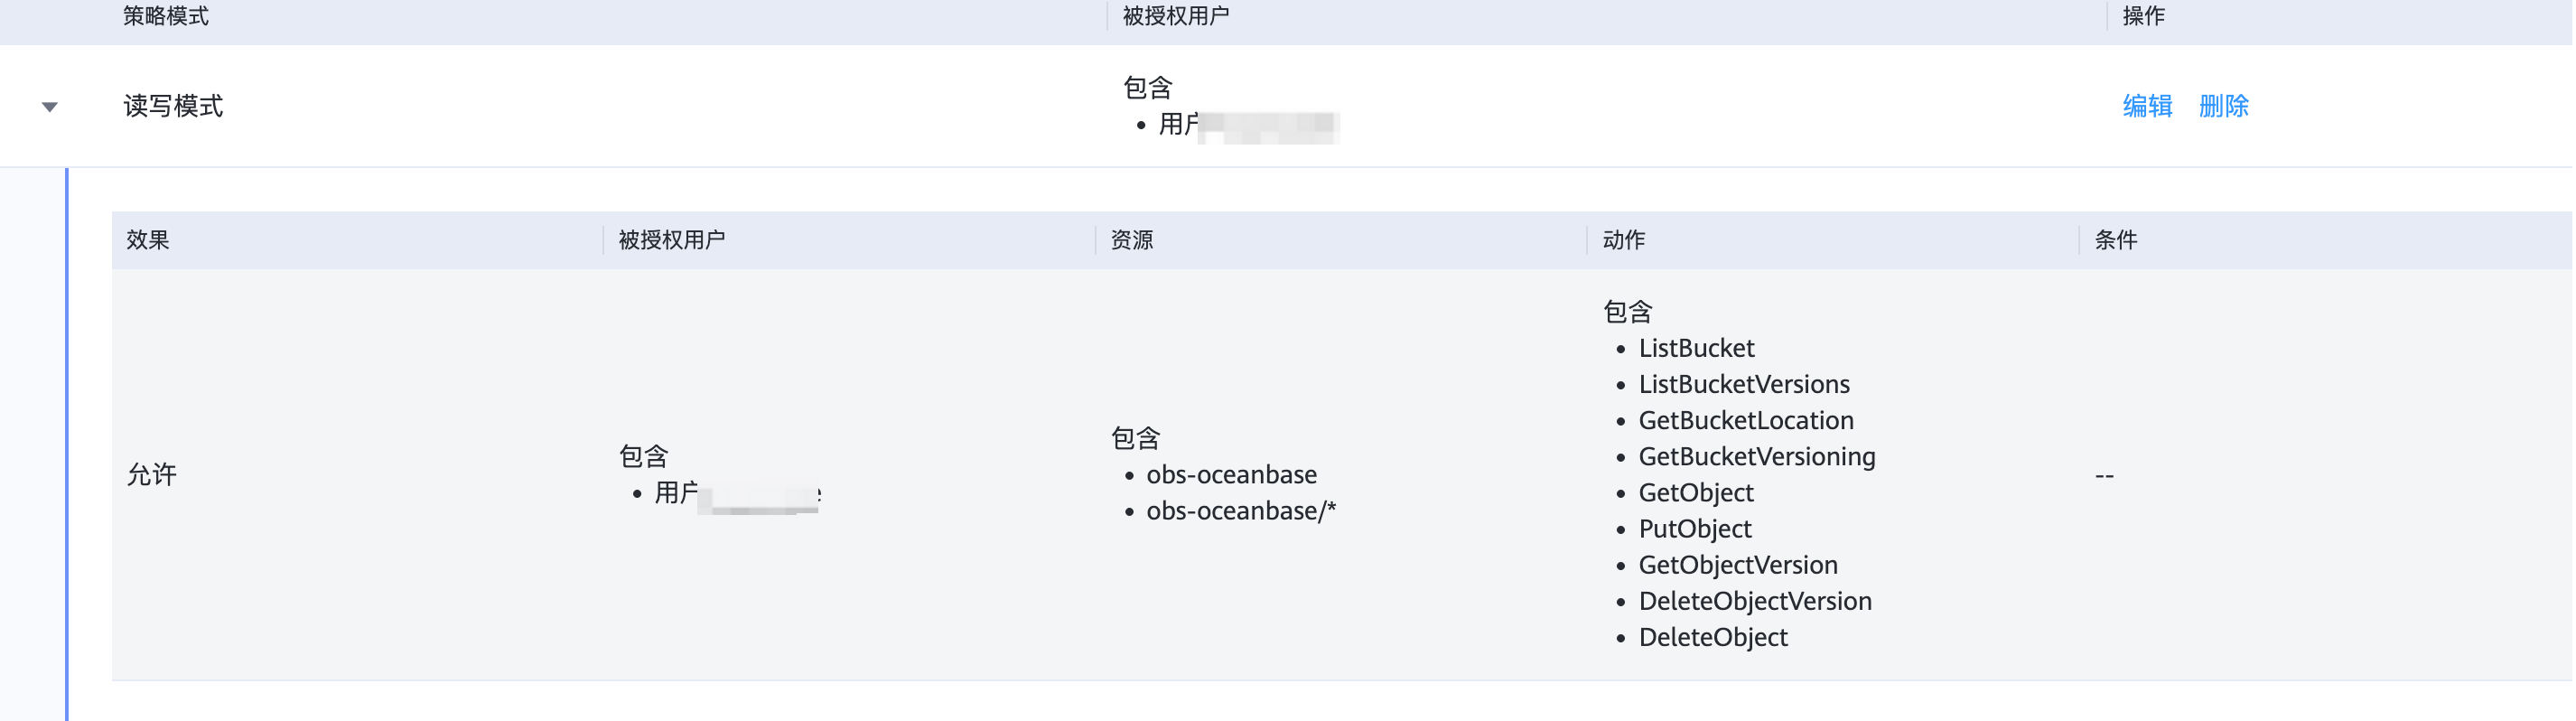The width and height of the screenshot is (2576, 721).
Task: Click the ListBucket action item
Action: tap(1696, 348)
